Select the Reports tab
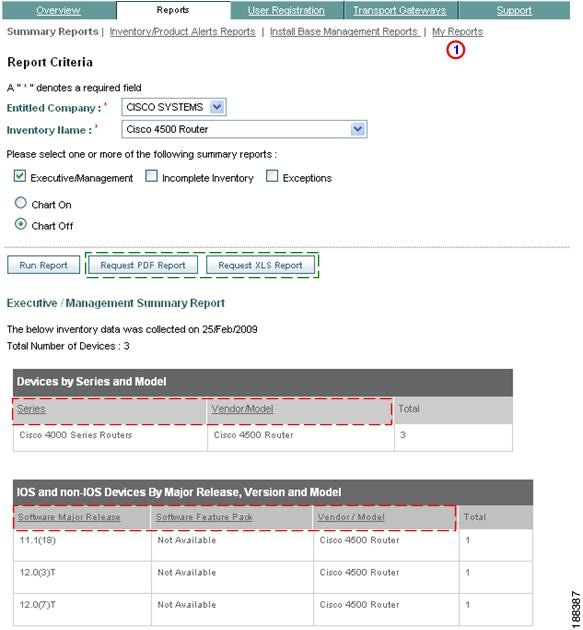583x630 pixels. [x=173, y=10]
